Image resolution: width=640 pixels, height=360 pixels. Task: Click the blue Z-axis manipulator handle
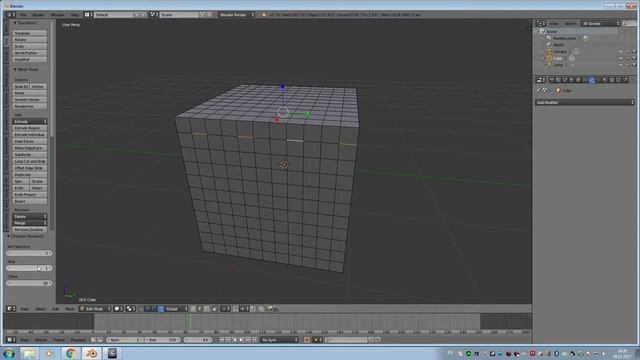pyautogui.click(x=282, y=87)
